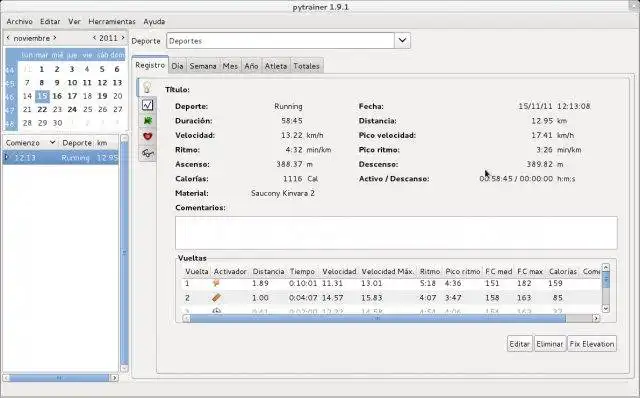Click laps table scroll-right arrow

click(x=596, y=318)
